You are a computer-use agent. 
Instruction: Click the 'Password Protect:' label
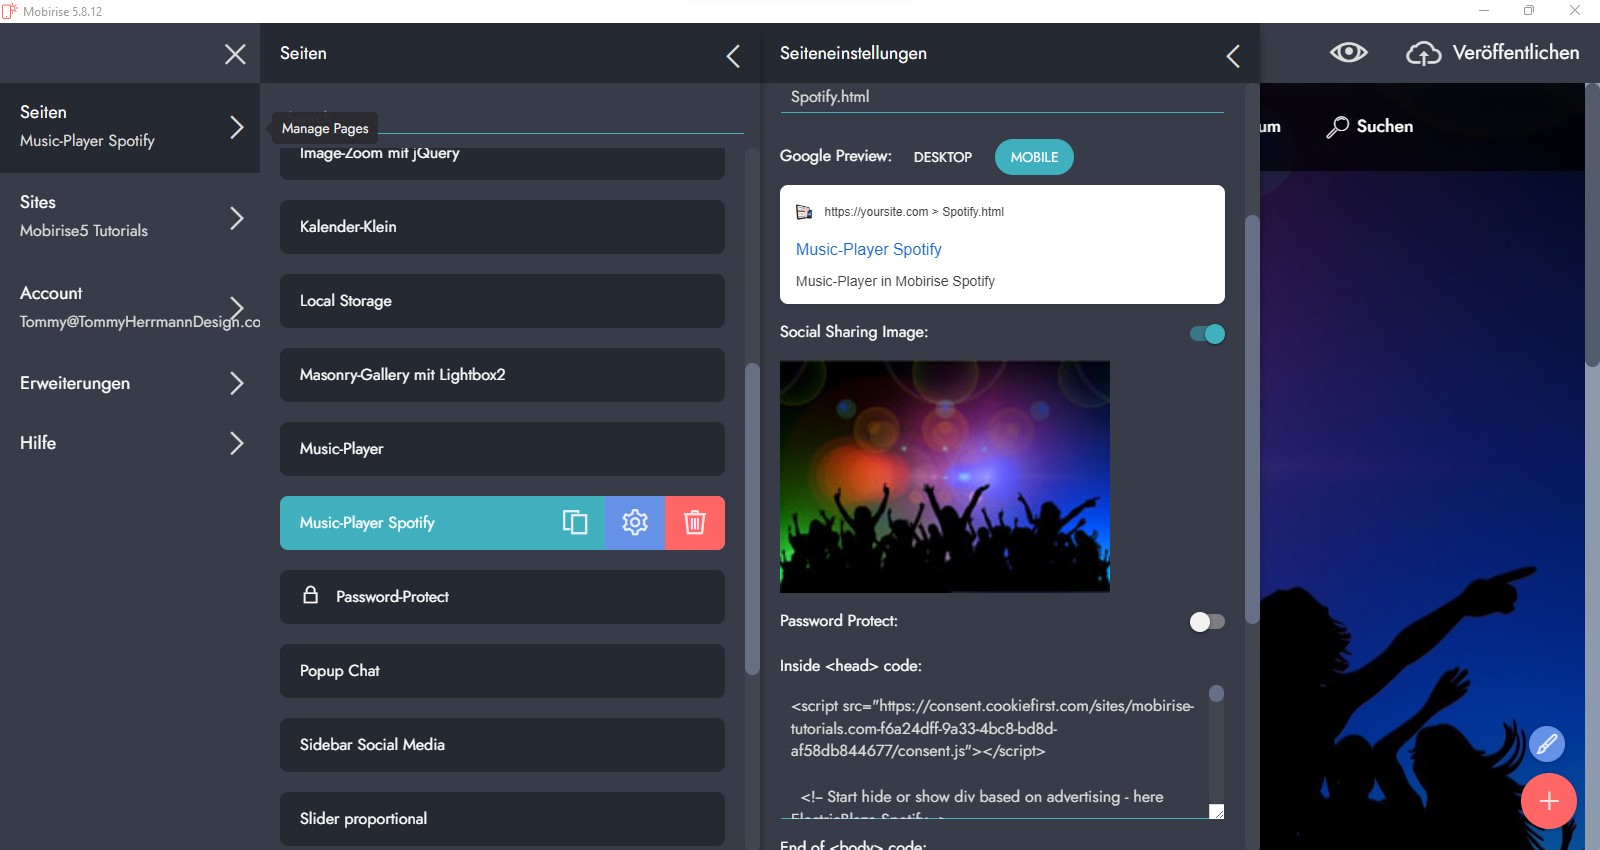pyautogui.click(x=839, y=621)
